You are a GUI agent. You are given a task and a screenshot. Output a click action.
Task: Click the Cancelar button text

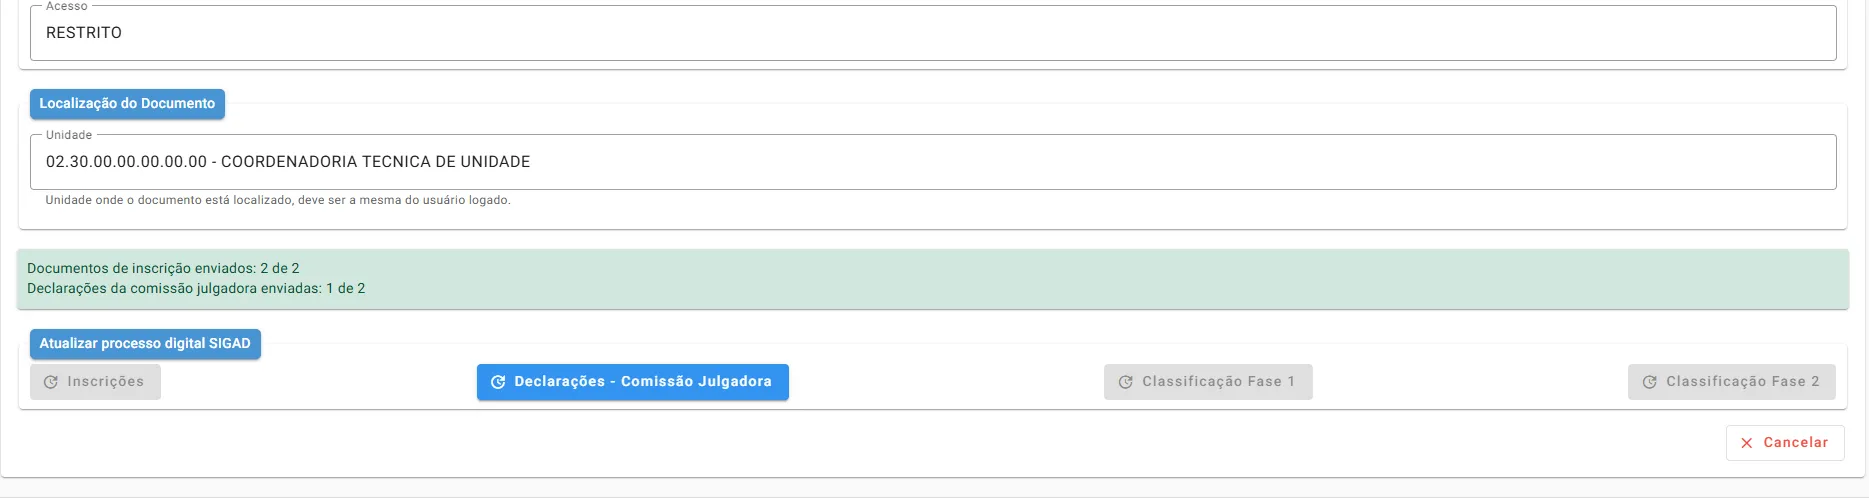(x=1795, y=443)
